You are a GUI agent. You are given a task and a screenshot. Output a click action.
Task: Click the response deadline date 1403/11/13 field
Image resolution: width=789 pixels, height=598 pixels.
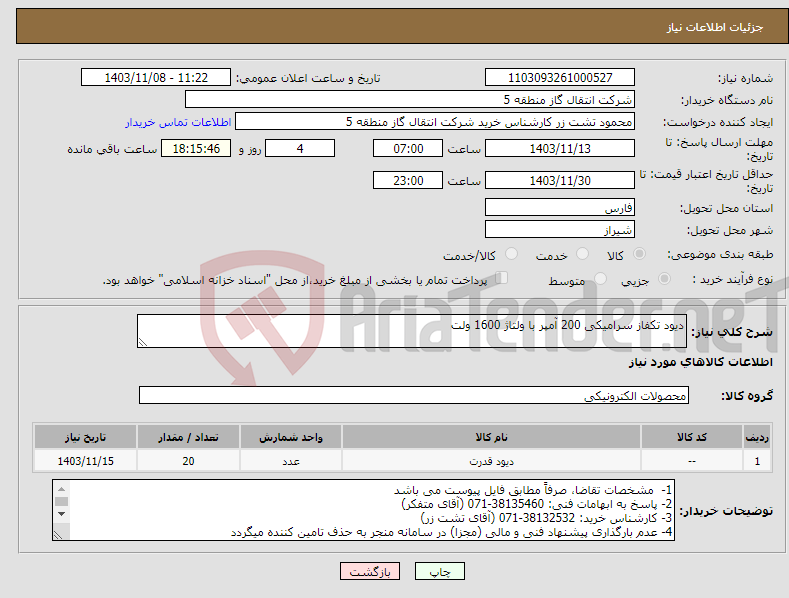tap(560, 148)
